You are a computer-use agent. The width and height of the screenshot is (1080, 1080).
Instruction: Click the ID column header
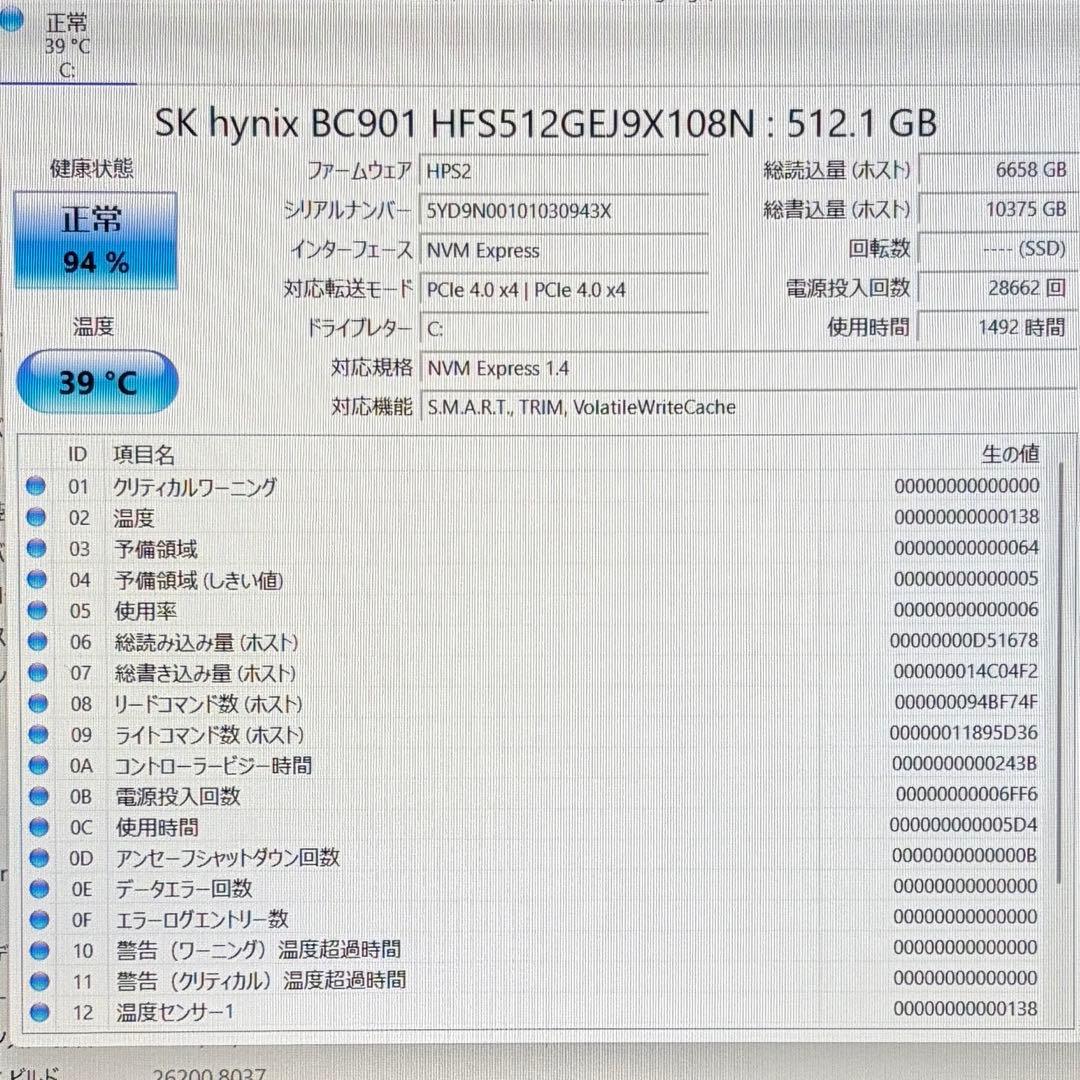point(77,455)
